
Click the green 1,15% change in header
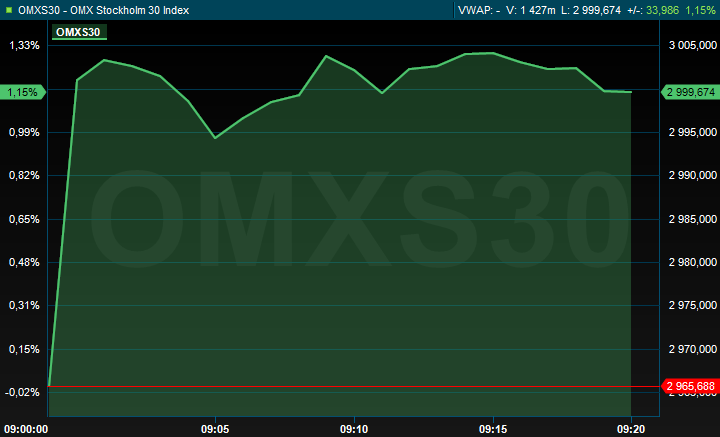(701, 10)
